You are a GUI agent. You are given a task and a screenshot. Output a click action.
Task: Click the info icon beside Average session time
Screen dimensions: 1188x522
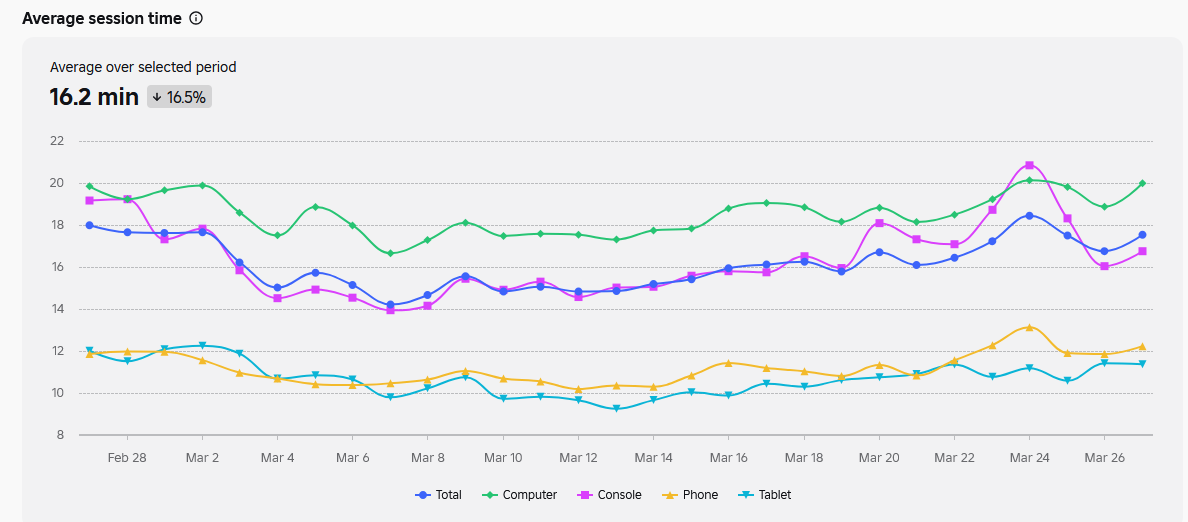[196, 19]
